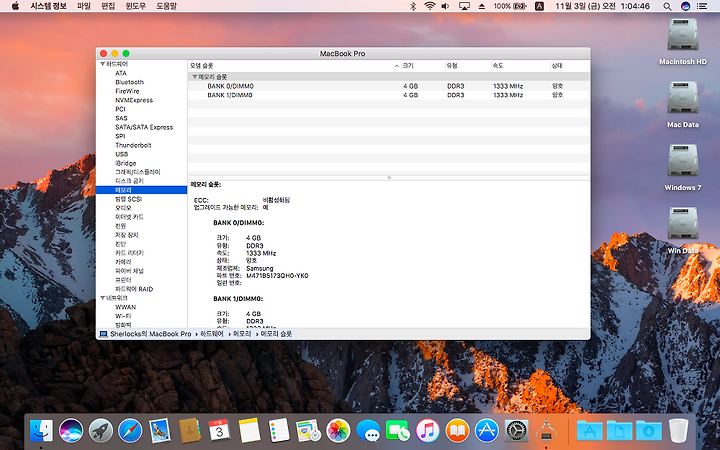The height and width of the screenshot is (450, 720).
Task: Click Samsung manufacturer value in details
Action: [x=260, y=268]
